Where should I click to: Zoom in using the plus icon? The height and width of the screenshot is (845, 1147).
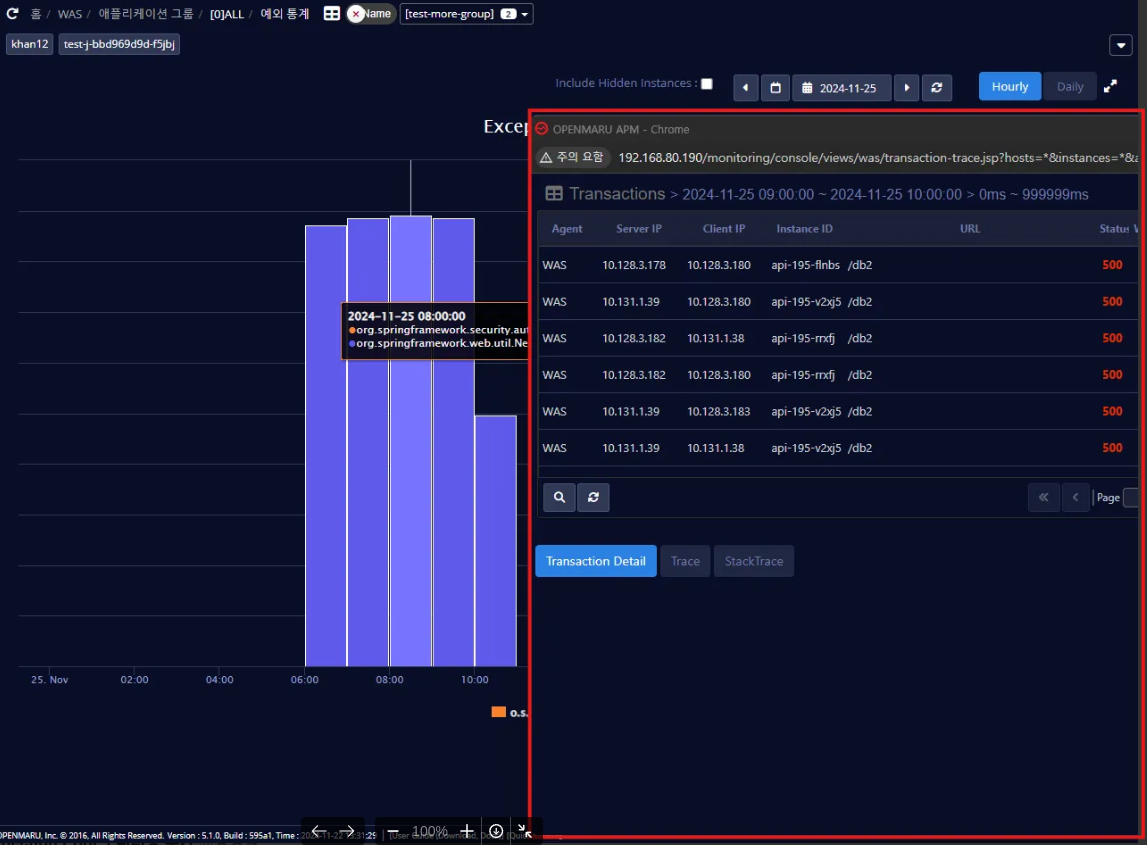(466, 831)
